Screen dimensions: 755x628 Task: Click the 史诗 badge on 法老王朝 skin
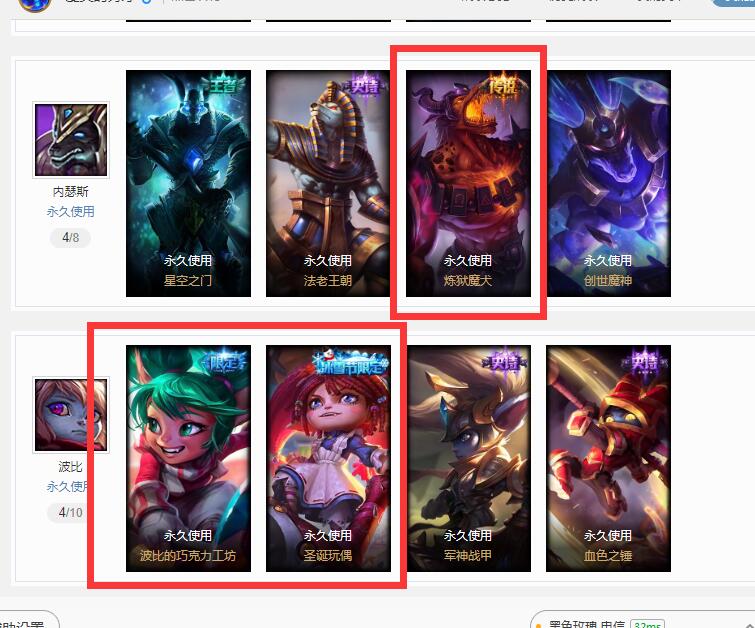pyautogui.click(x=364, y=85)
